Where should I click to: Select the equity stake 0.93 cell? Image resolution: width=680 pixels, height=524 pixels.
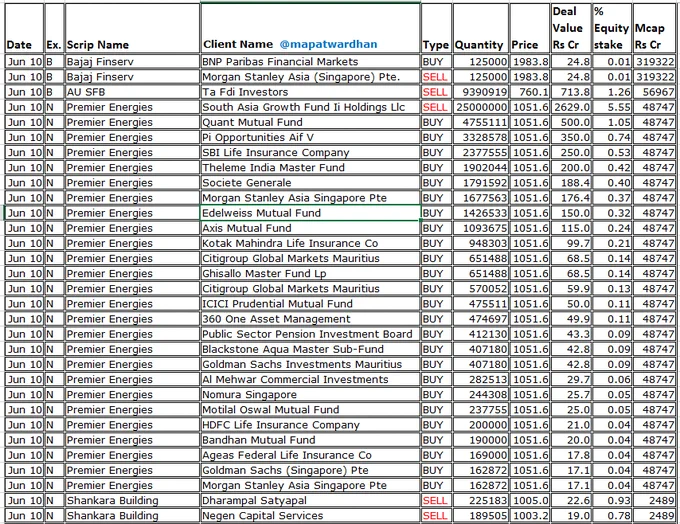click(611, 501)
